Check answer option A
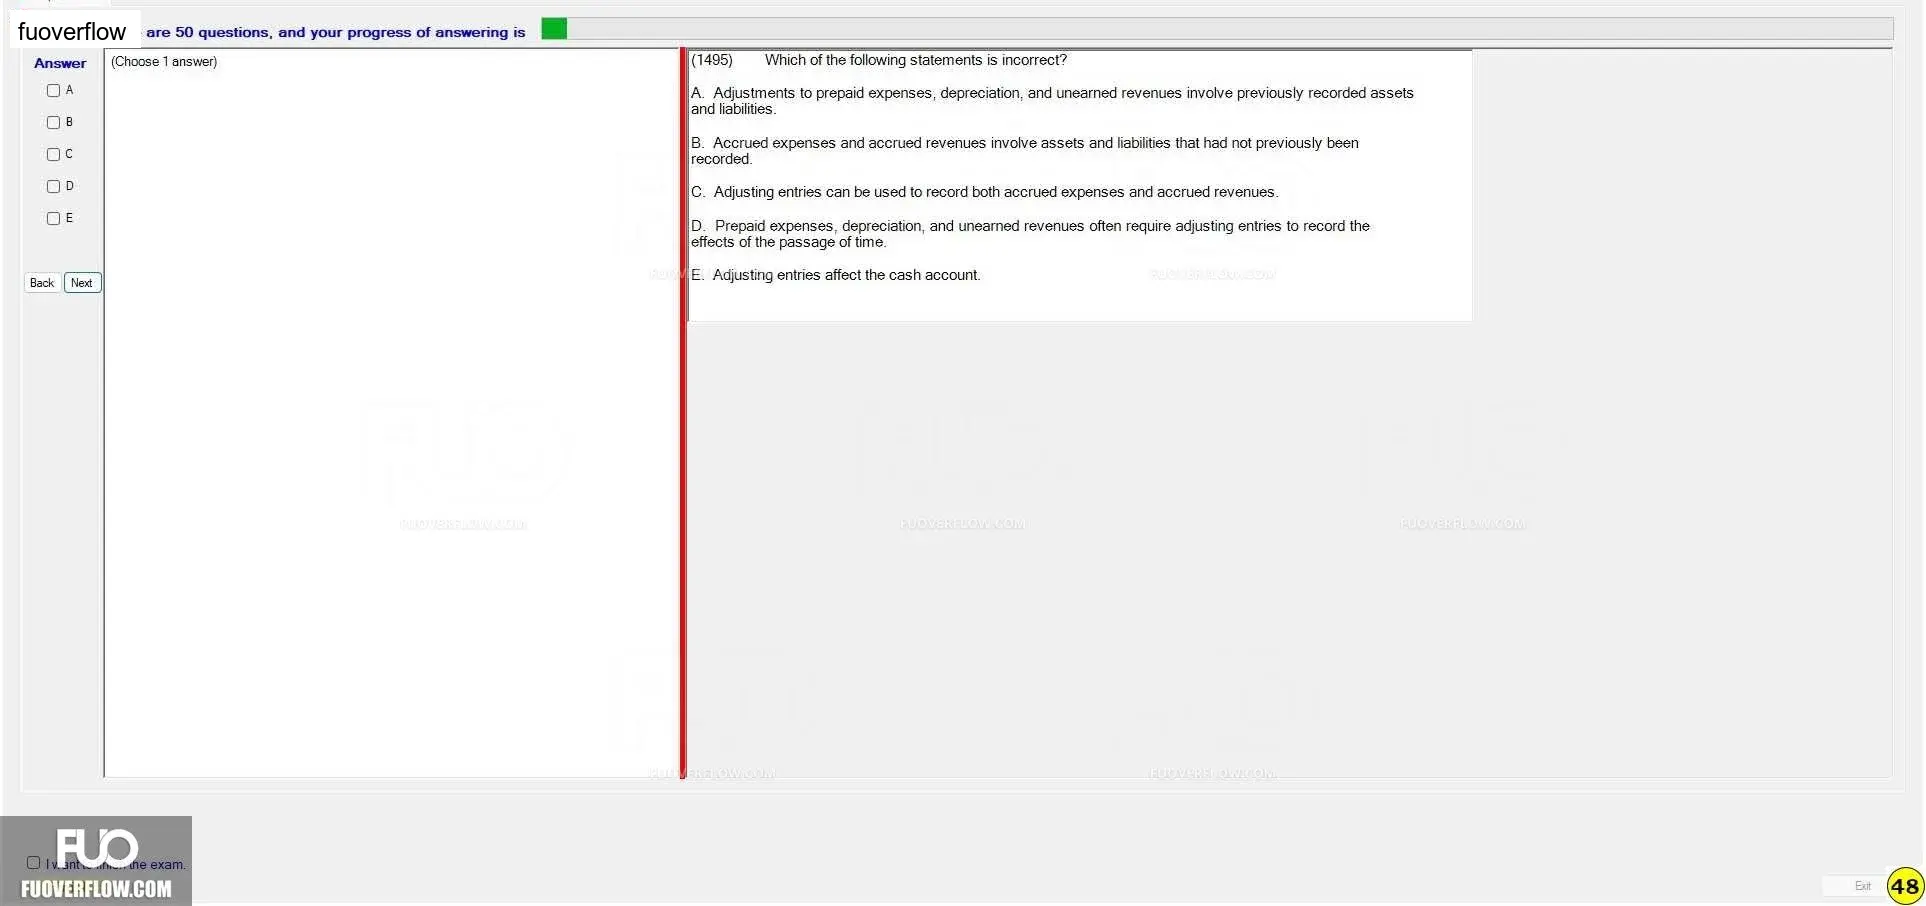The width and height of the screenshot is (1926, 906). [54, 90]
